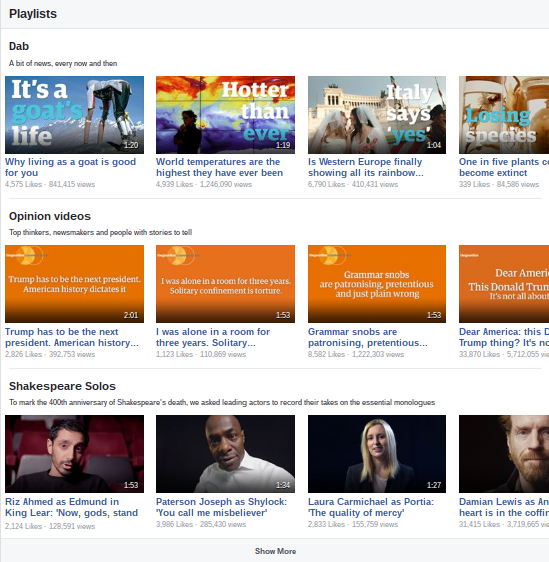The height and width of the screenshot is (562, 549).
Task: Play the Dear America opinion thumbnail
Action: (504, 284)
